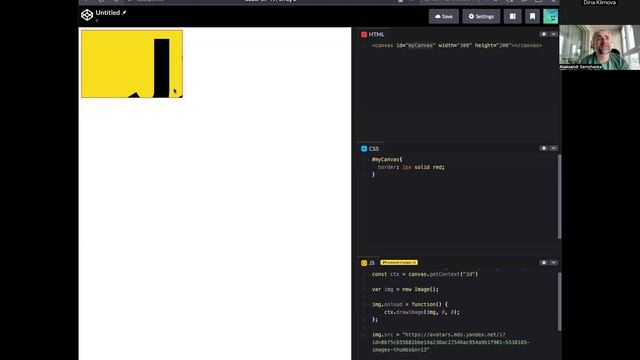Click the JS editor settings gear
The image size is (640, 360).
544,262
